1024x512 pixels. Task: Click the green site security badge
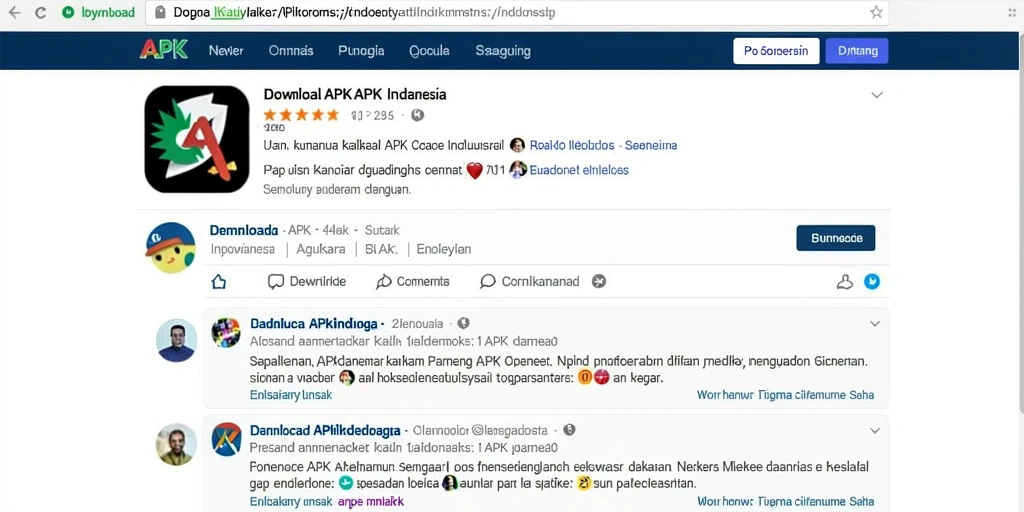(x=68, y=12)
